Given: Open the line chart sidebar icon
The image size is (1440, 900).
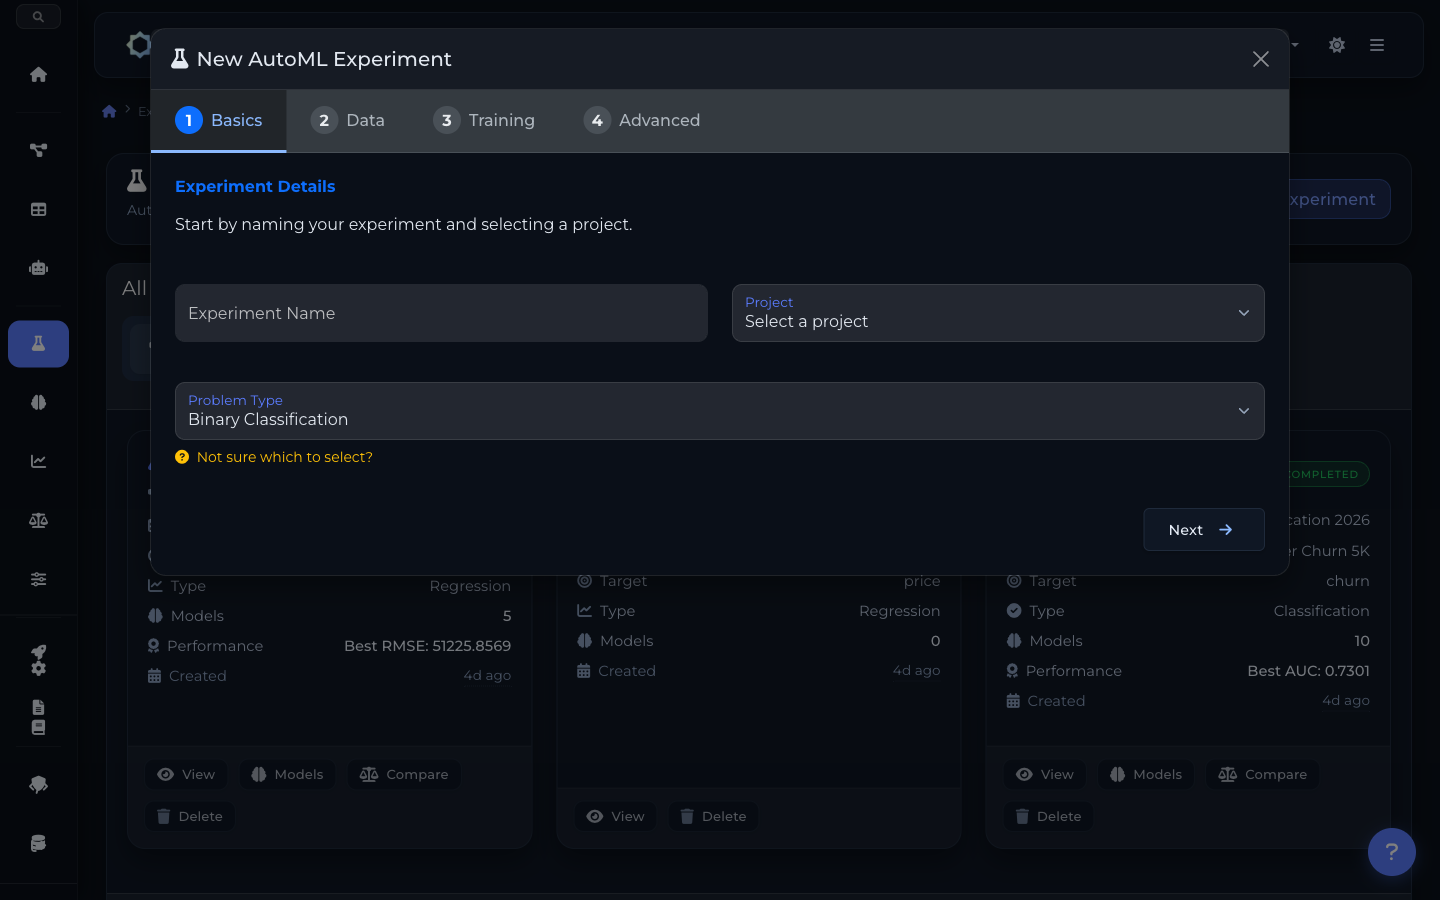Looking at the screenshot, I should [x=38, y=461].
